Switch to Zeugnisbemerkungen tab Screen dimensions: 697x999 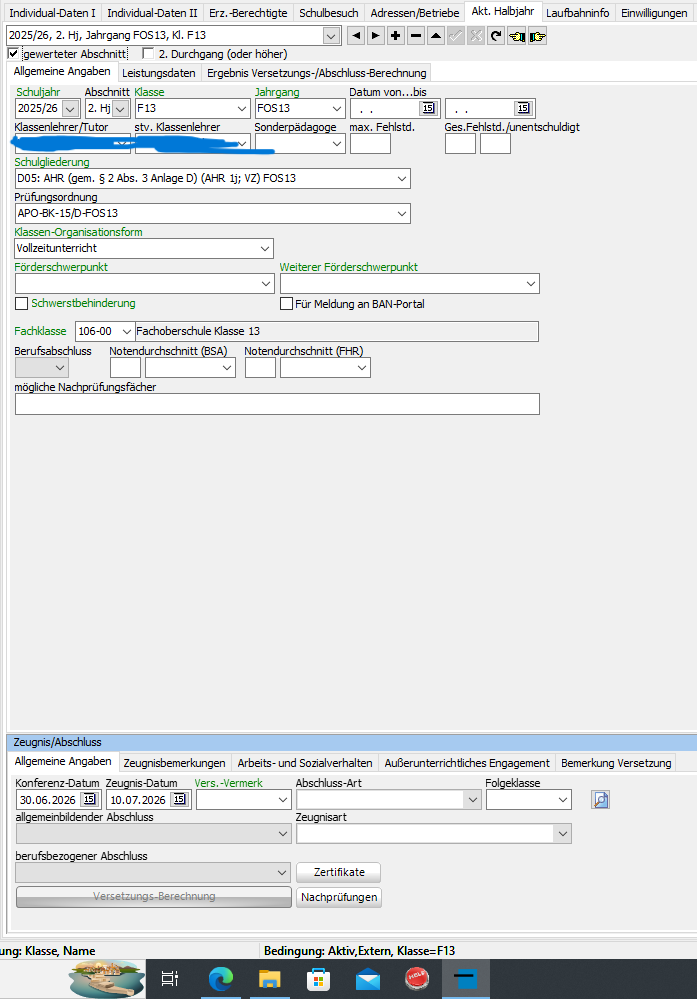click(x=175, y=763)
